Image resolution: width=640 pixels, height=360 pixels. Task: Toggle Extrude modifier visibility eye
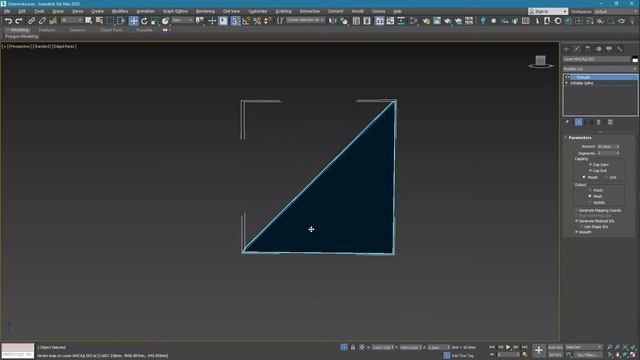pos(567,77)
